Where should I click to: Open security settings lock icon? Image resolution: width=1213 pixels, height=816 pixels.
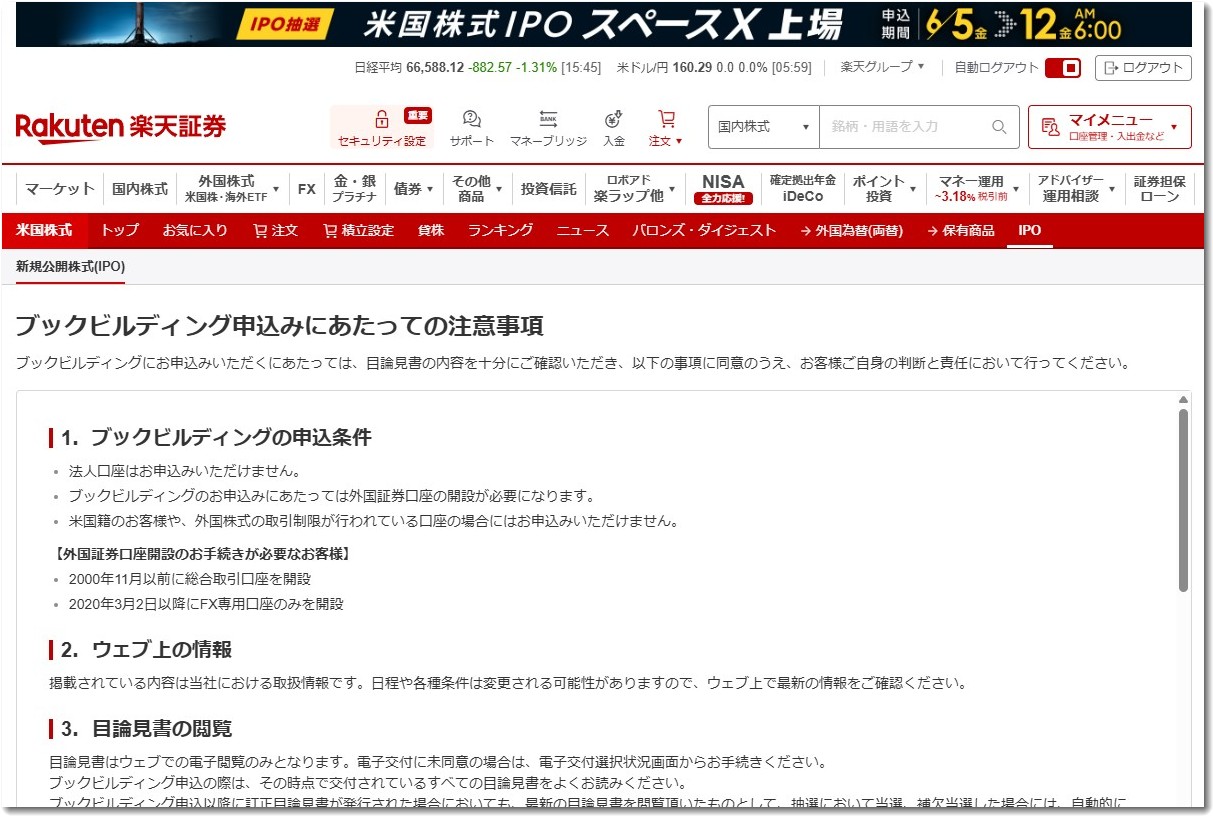(381, 119)
